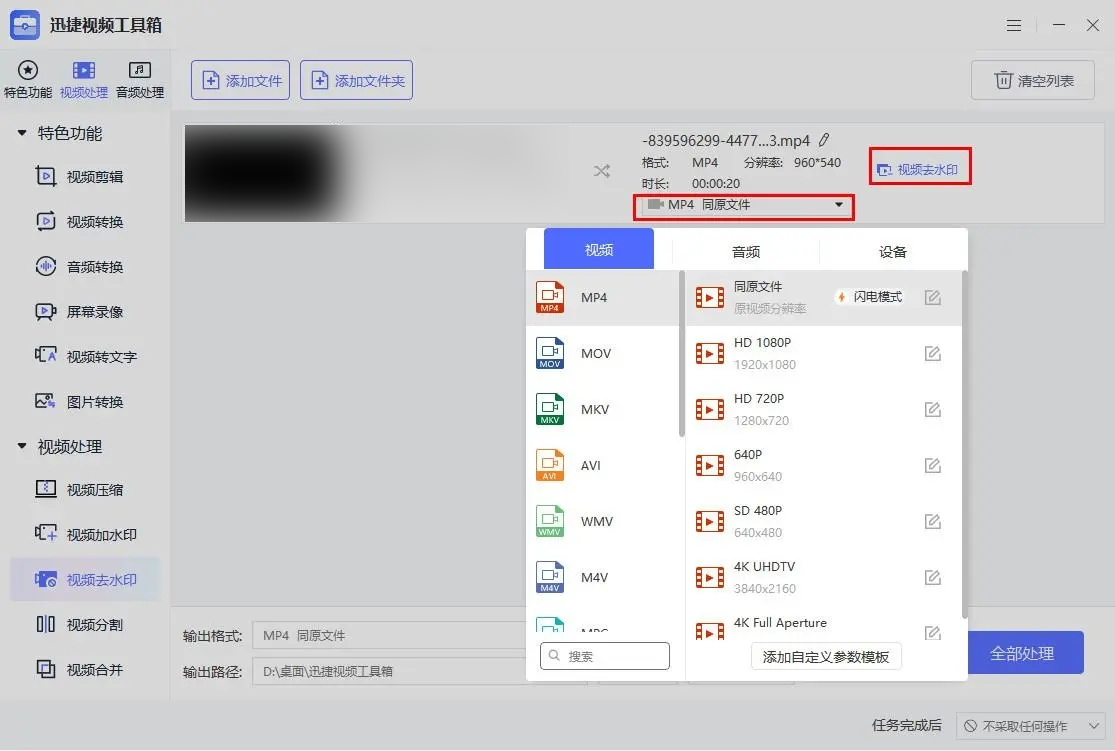Open the MP4 同原文件 format dropdown
The height and width of the screenshot is (751, 1115).
click(744, 205)
